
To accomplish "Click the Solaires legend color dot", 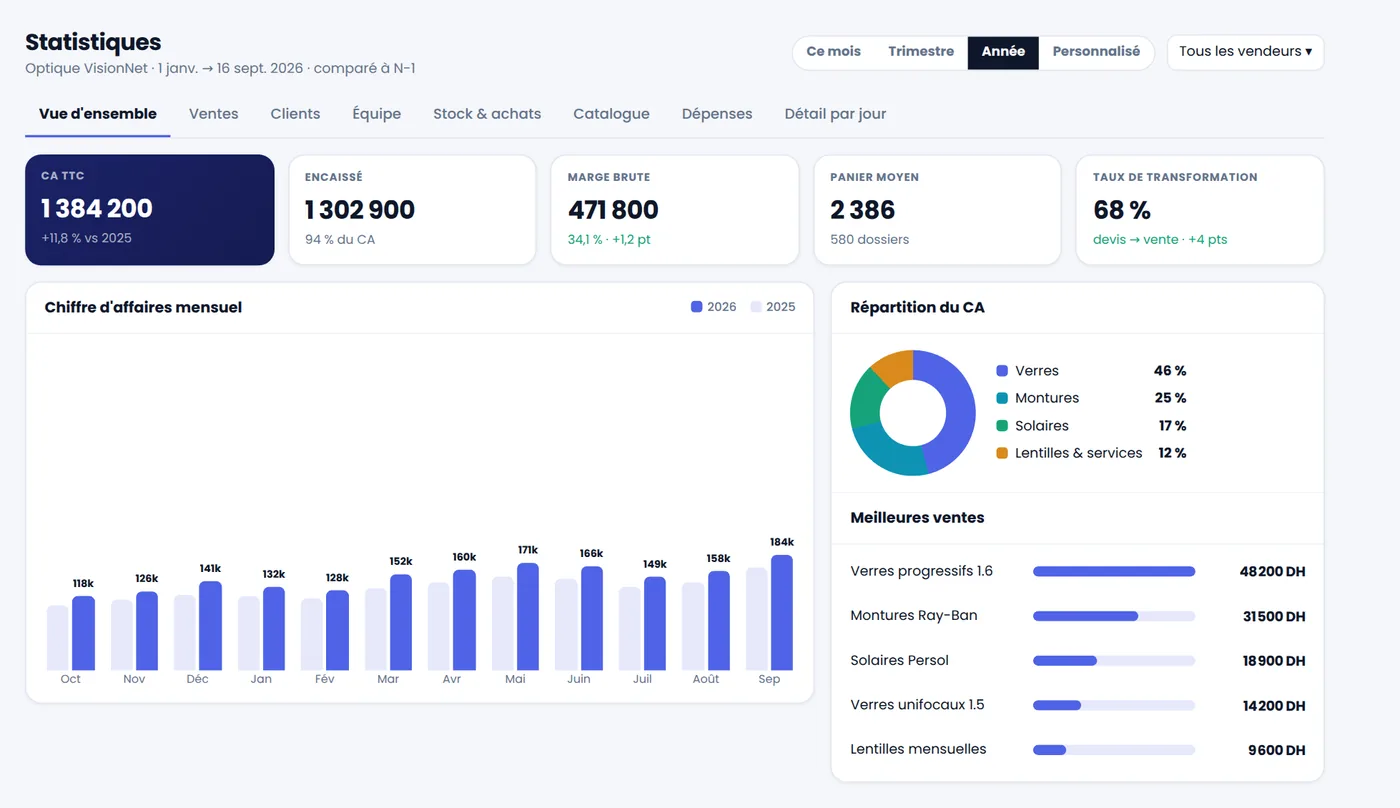I will click(1002, 426).
